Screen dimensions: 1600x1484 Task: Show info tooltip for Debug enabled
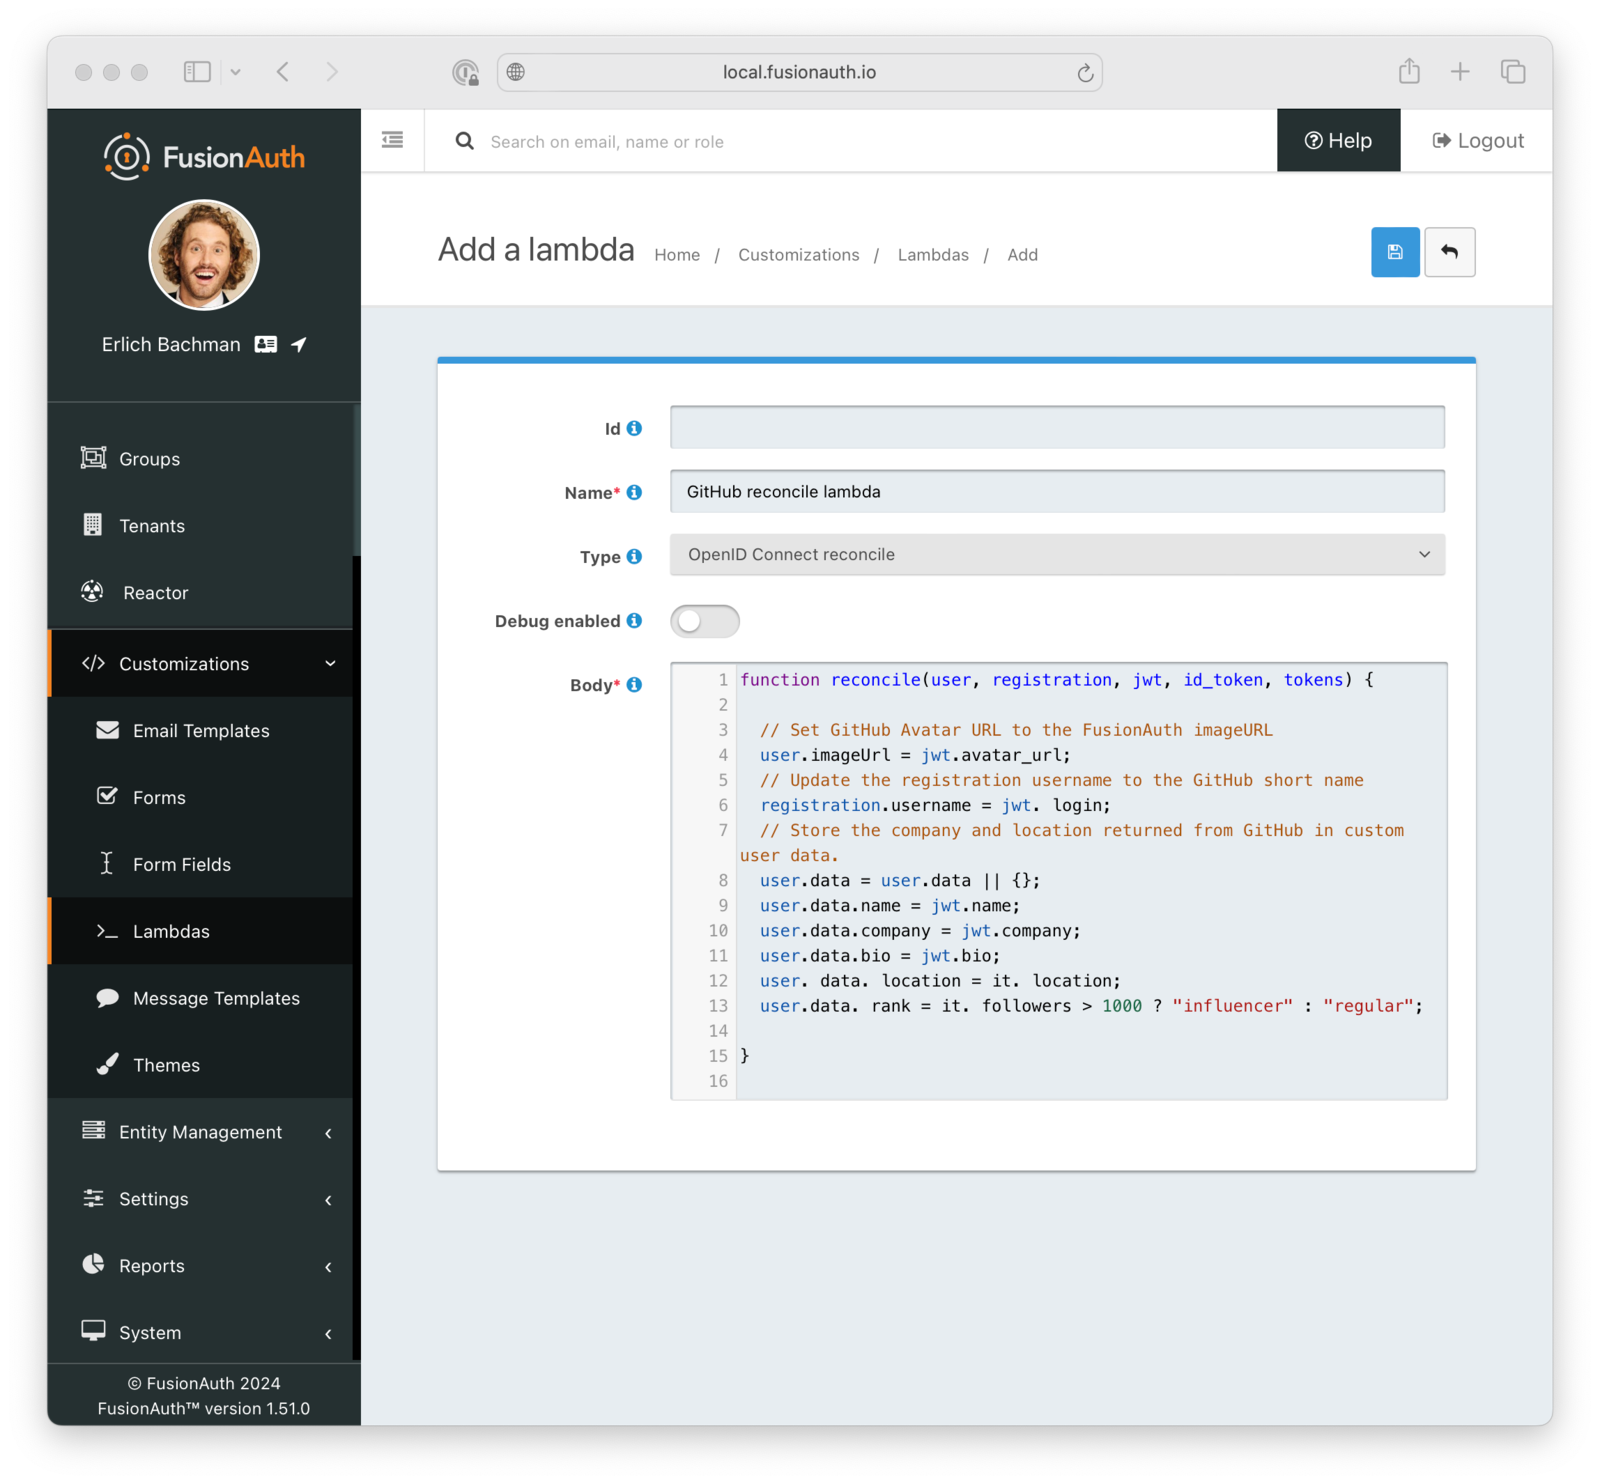tap(634, 620)
